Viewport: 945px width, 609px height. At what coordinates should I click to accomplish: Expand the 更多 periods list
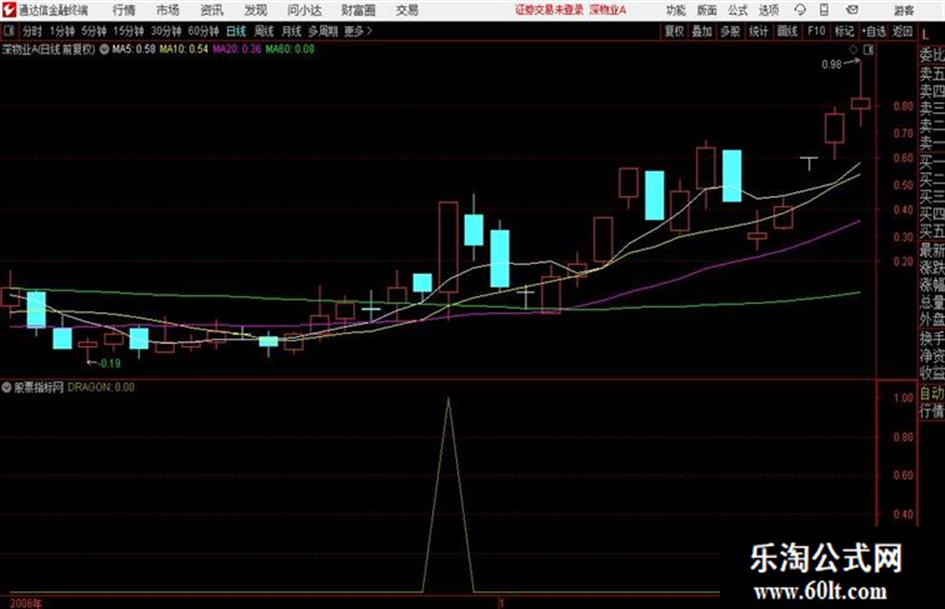pyautogui.click(x=358, y=31)
